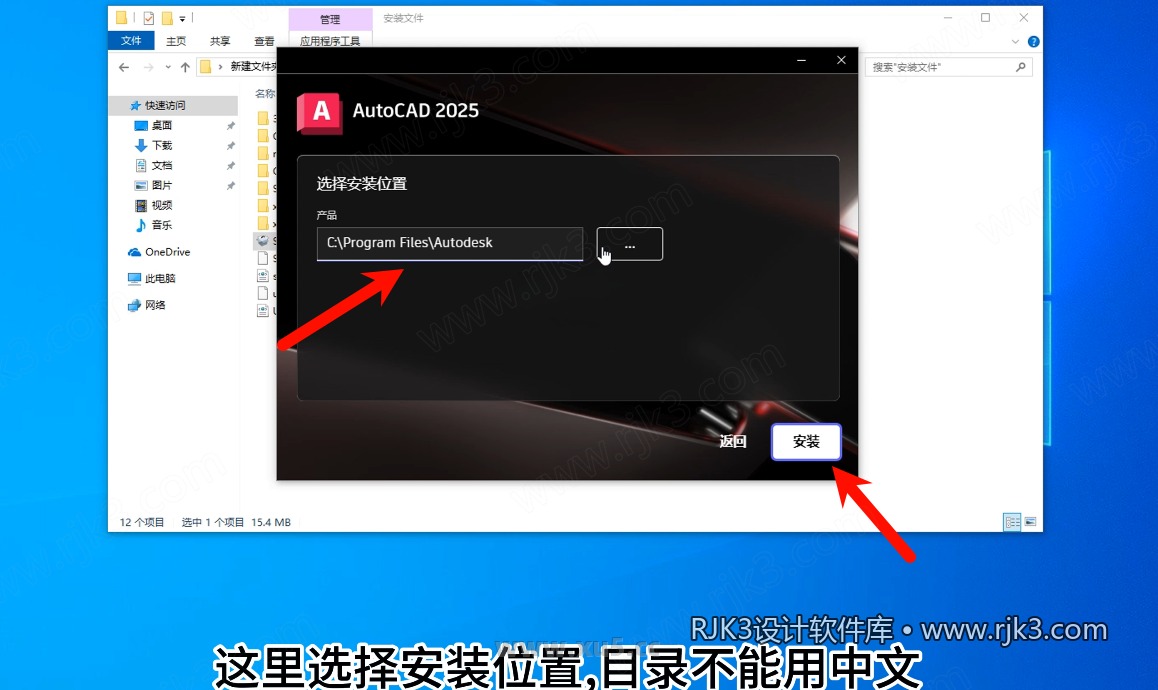
Task: Click 新建文件夹 breadcrumb in address bar
Action: (x=253, y=66)
